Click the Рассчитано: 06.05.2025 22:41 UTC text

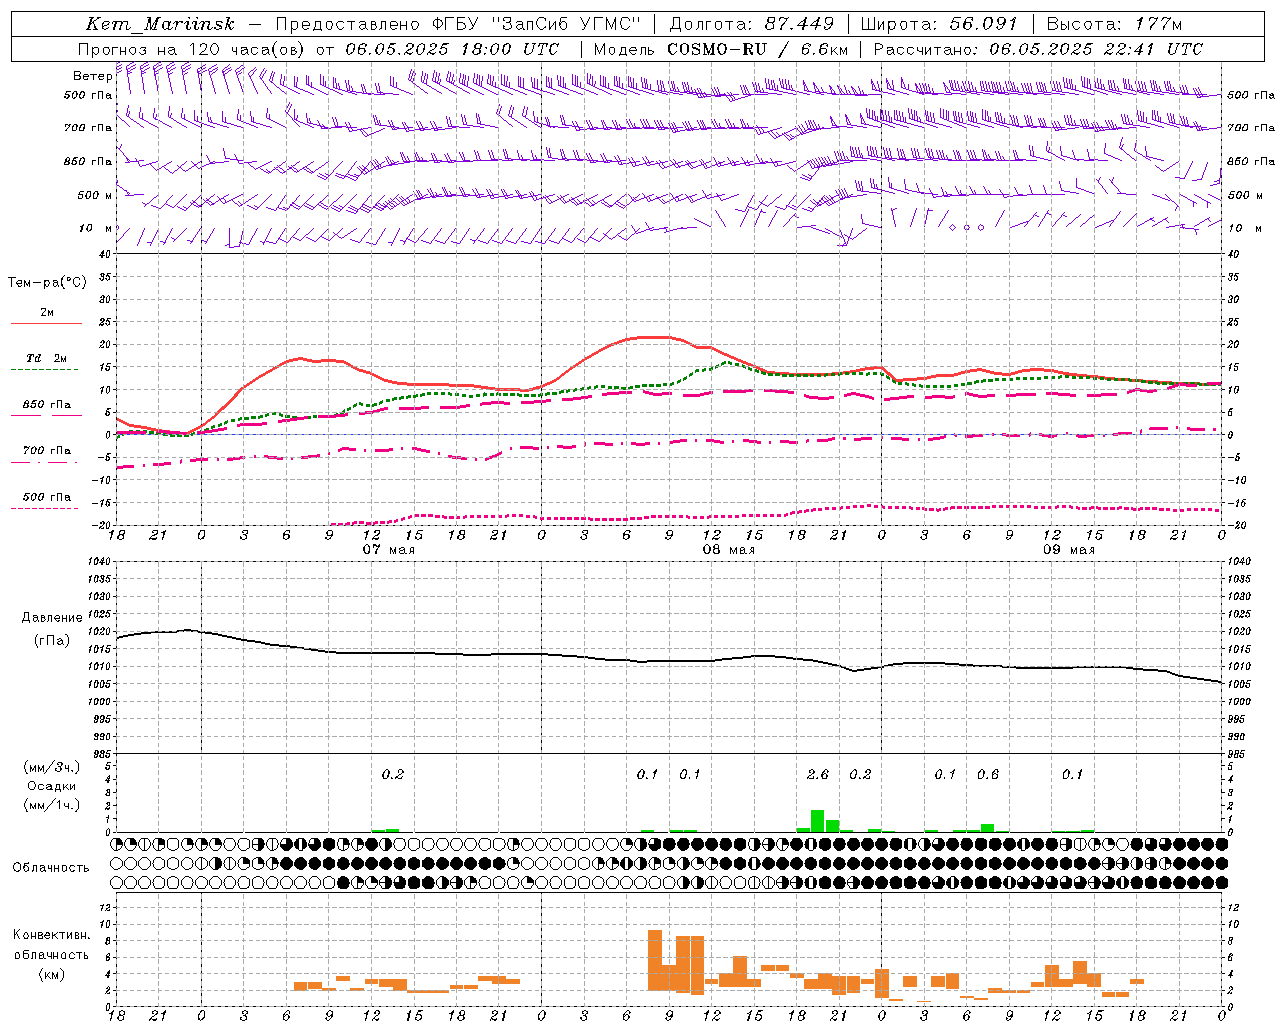point(1038,49)
